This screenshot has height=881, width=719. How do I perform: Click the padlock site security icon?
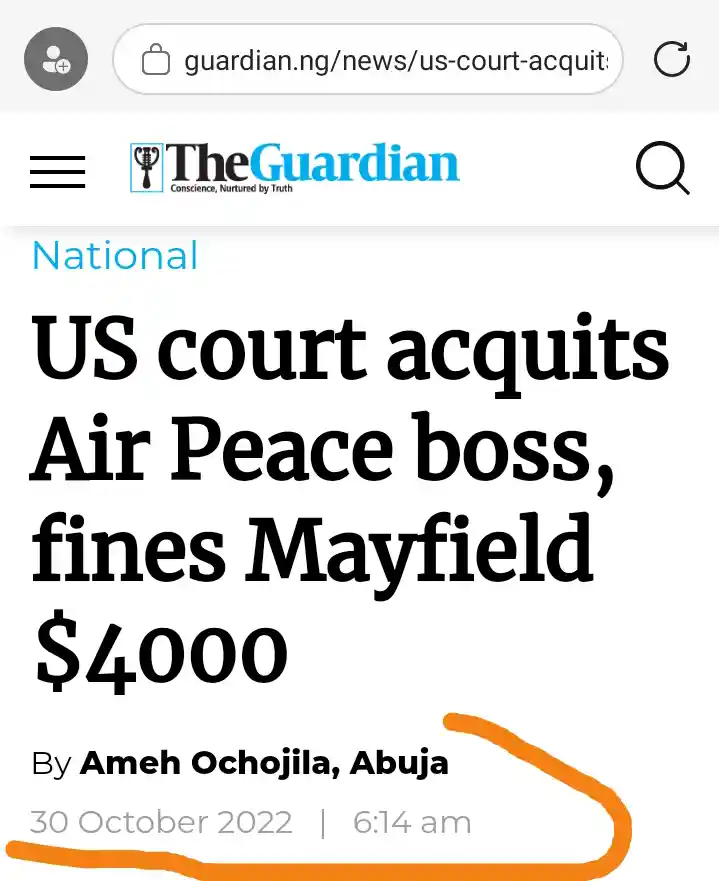pyautogui.click(x=157, y=59)
